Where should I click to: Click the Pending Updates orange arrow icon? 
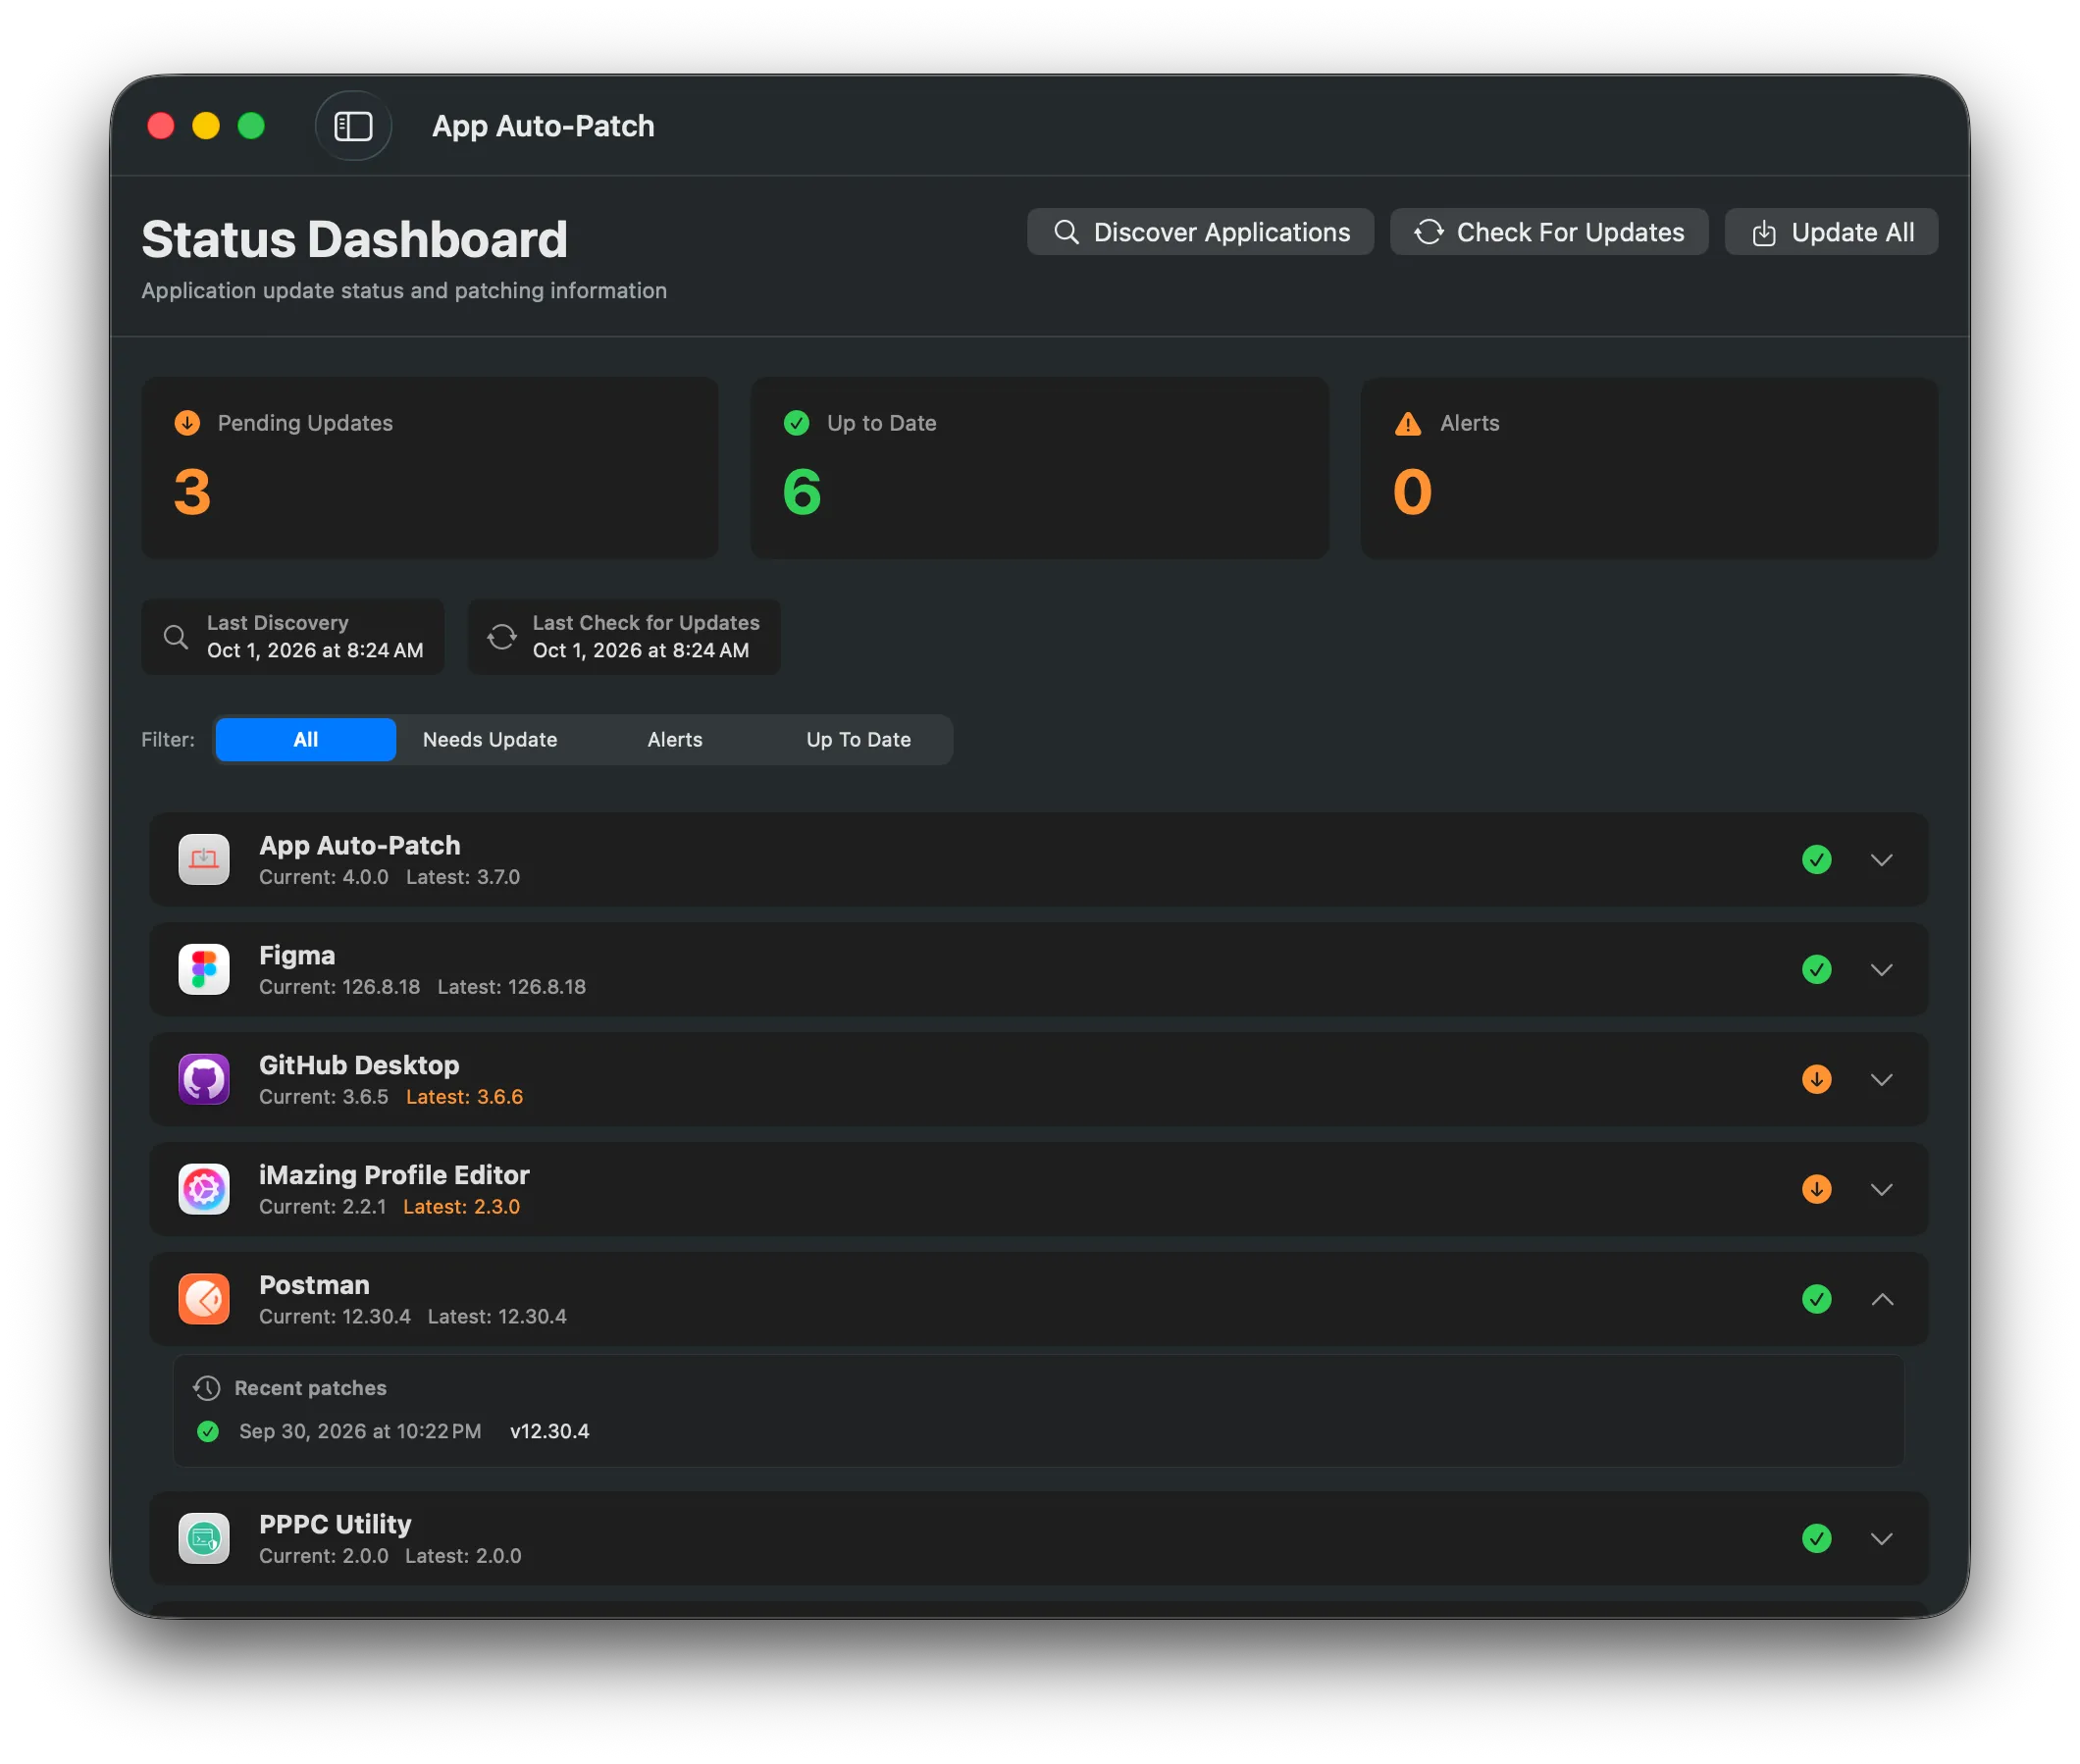(x=187, y=423)
